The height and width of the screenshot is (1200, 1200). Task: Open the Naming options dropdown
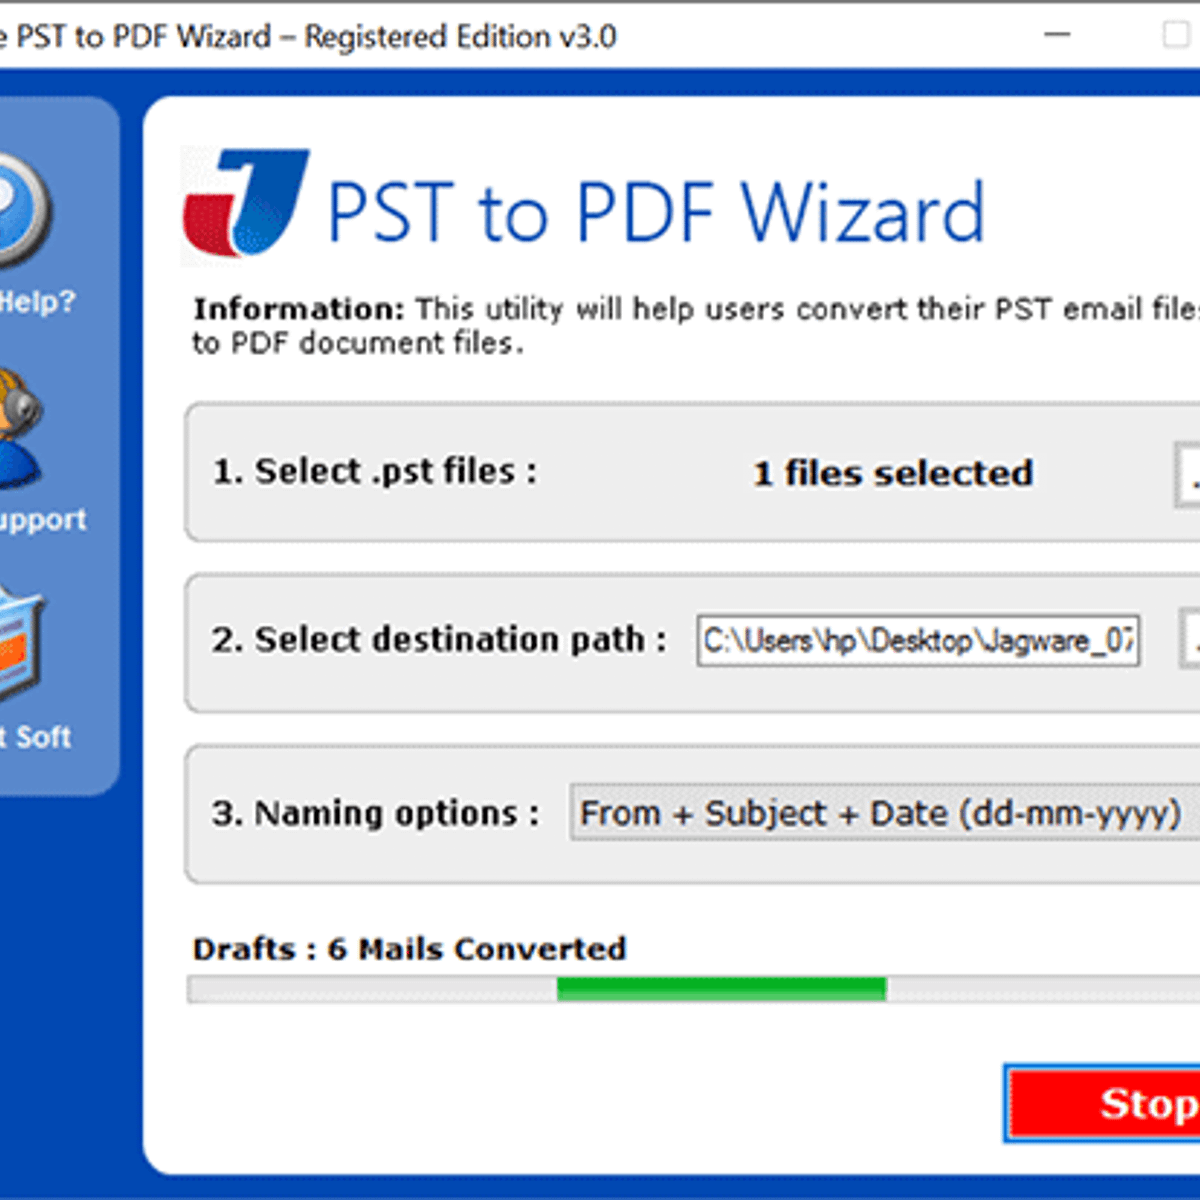click(884, 813)
